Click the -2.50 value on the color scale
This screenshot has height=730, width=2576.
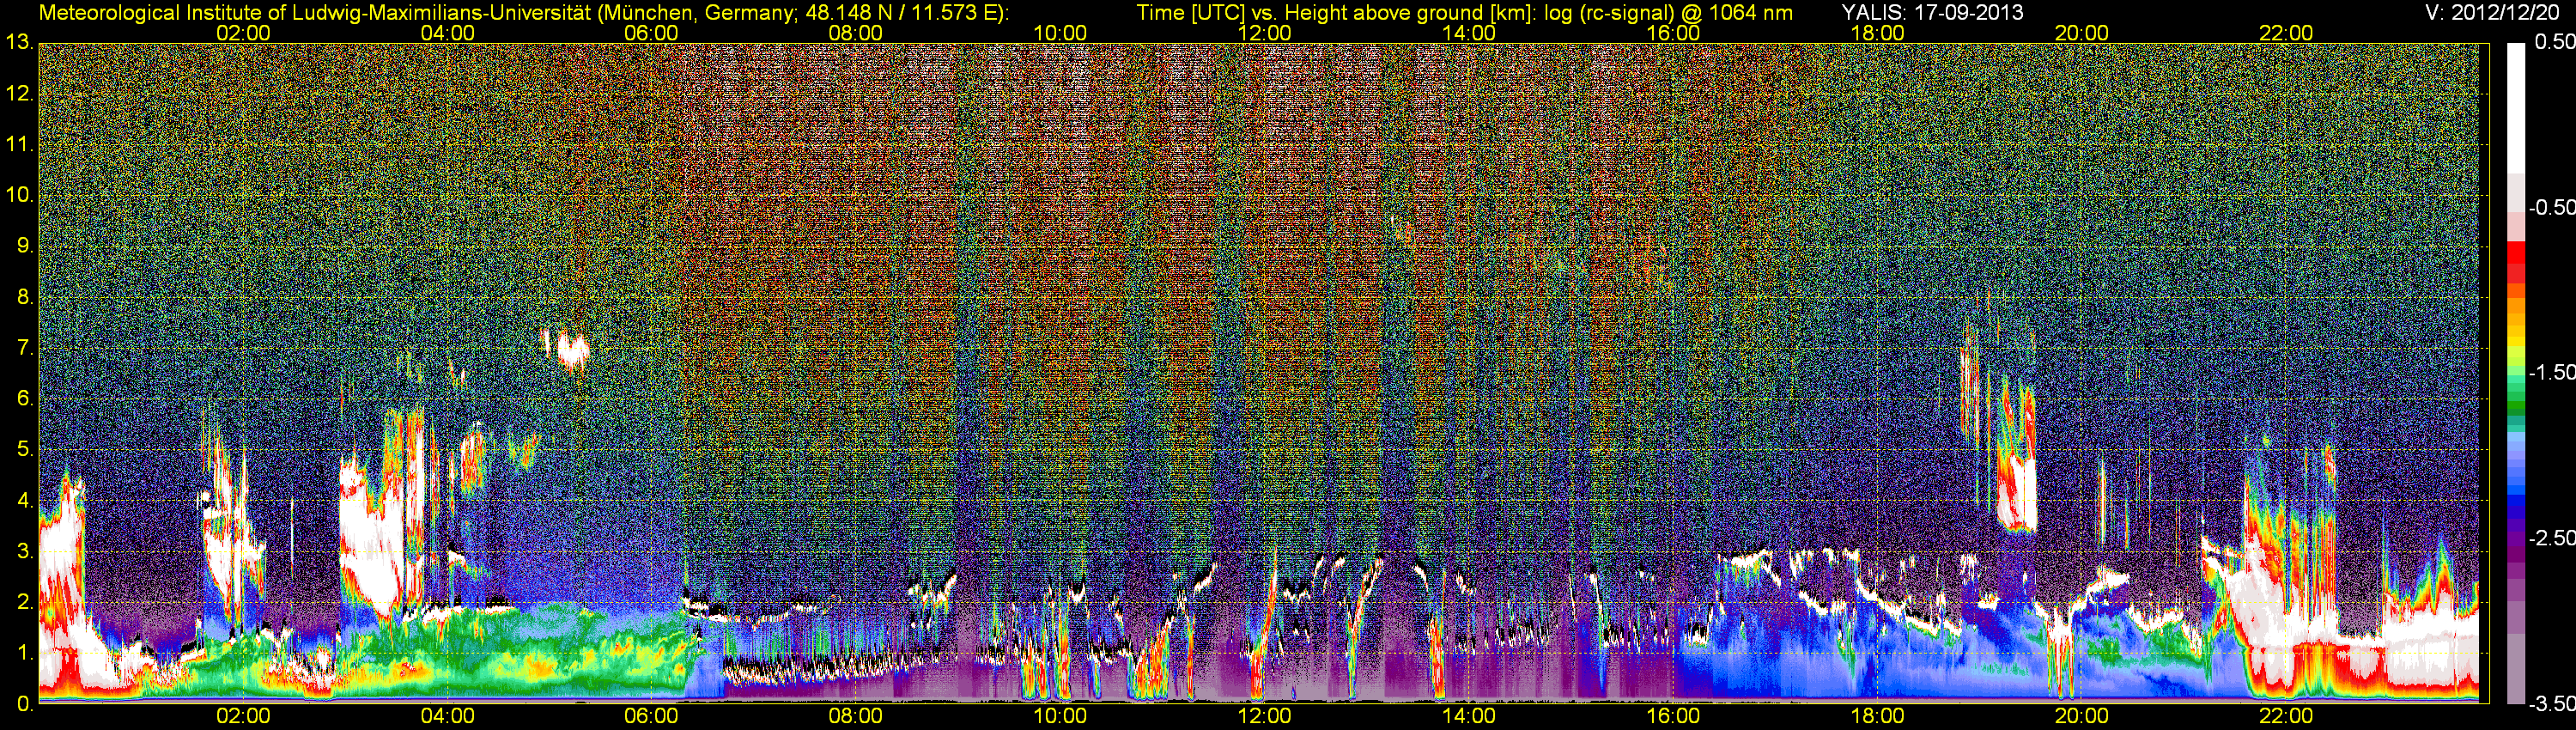(2551, 538)
